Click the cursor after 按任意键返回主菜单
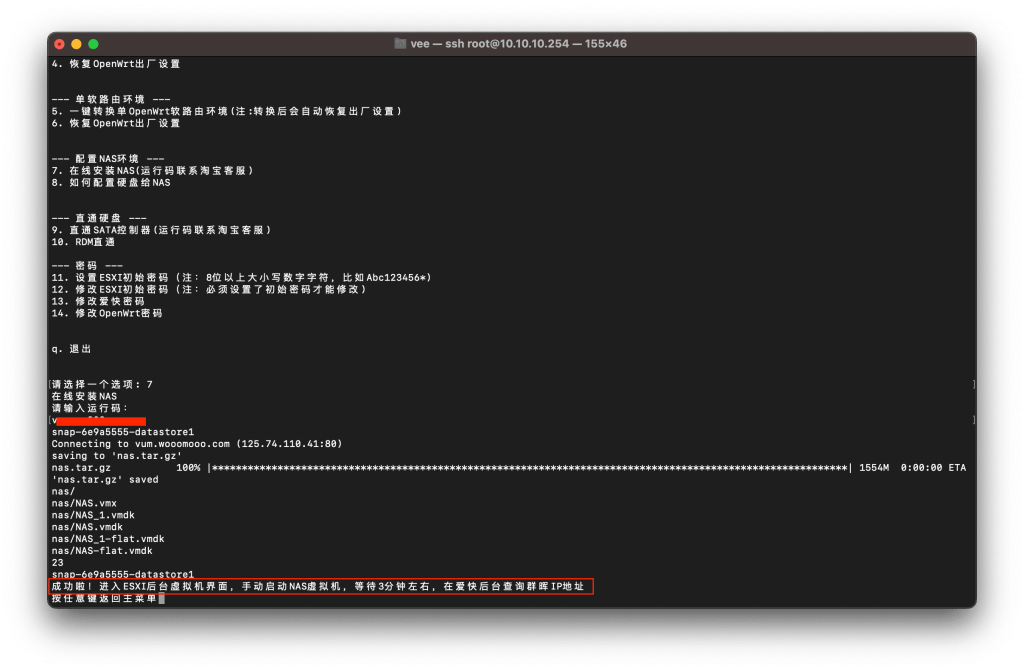1024x671 pixels. (x=161, y=599)
